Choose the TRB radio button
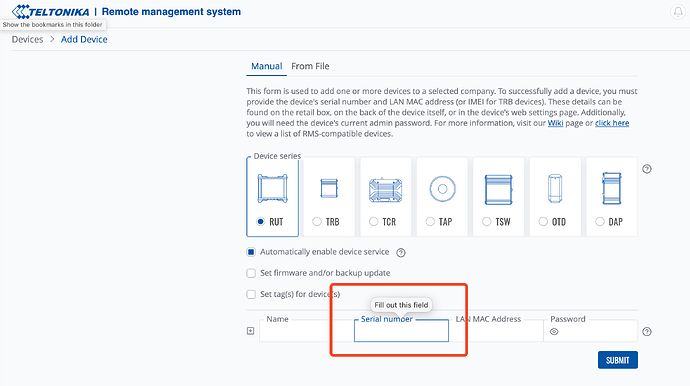The height and width of the screenshot is (386, 690). (317, 221)
